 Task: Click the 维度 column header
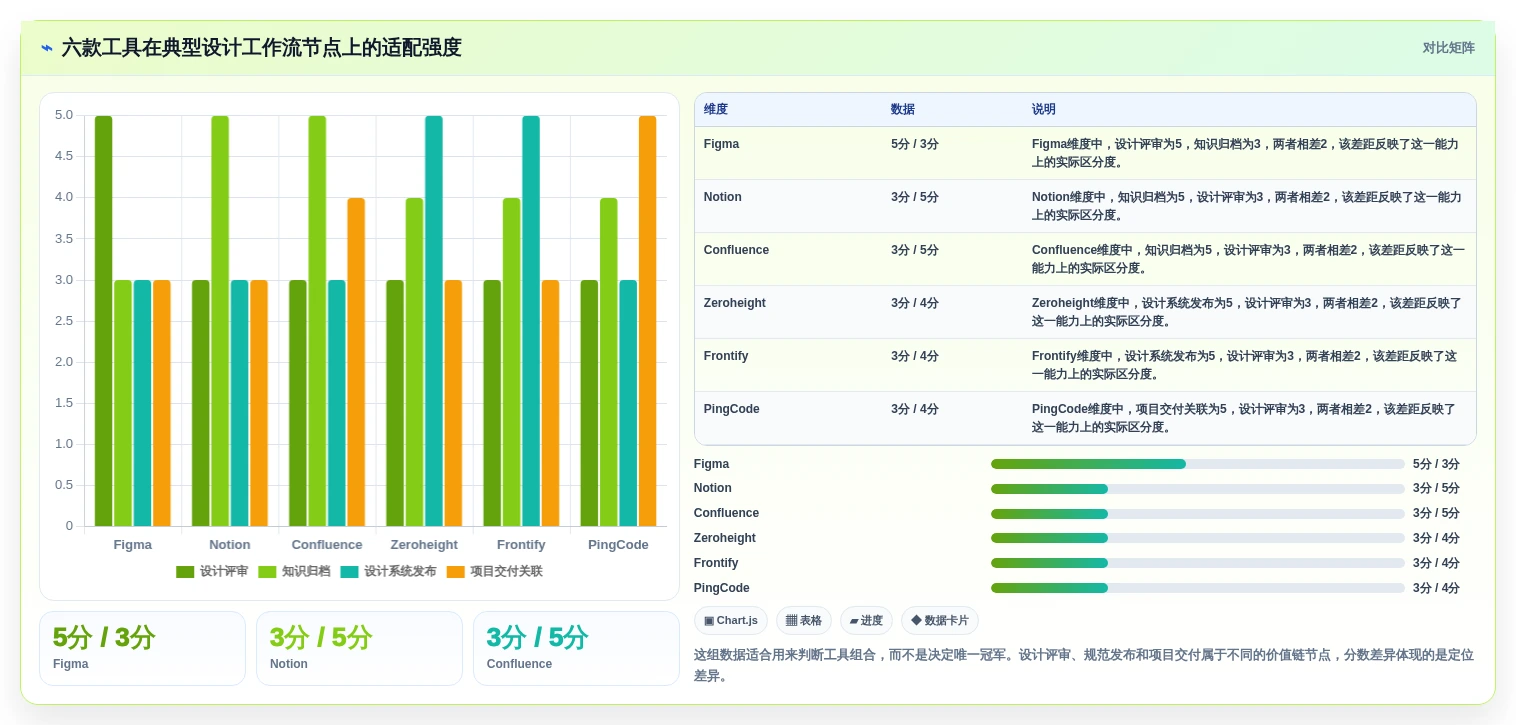(x=716, y=110)
